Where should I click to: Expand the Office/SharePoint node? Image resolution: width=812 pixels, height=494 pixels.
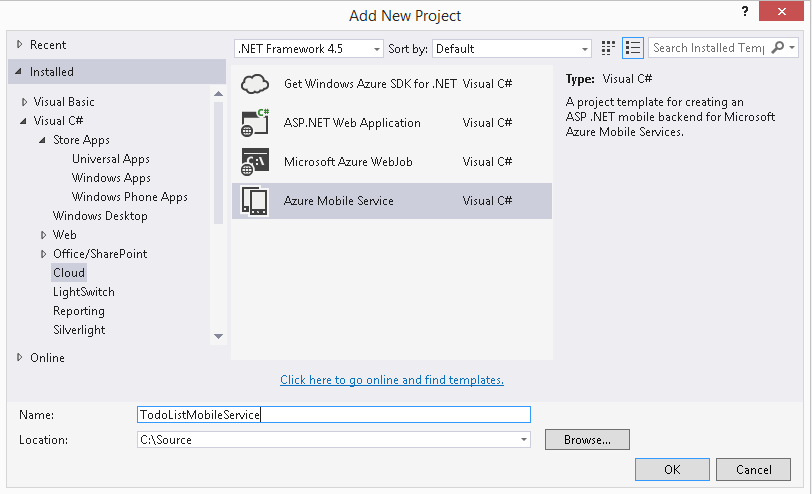44,254
